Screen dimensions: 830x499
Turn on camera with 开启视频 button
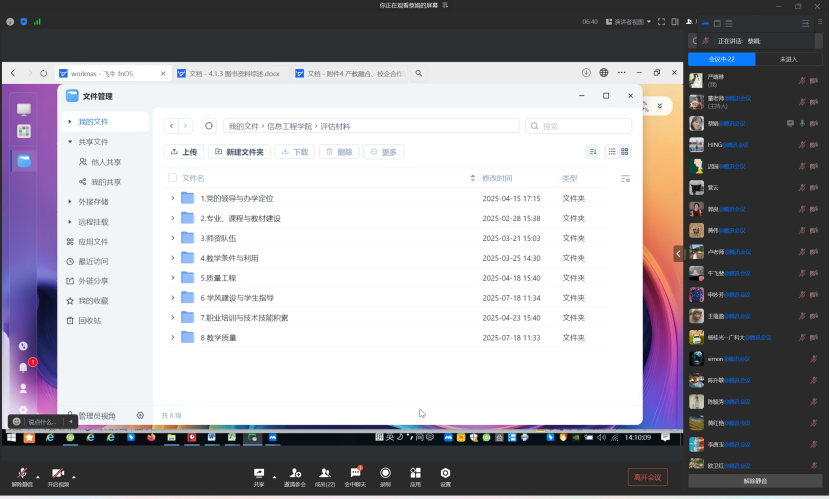point(59,476)
